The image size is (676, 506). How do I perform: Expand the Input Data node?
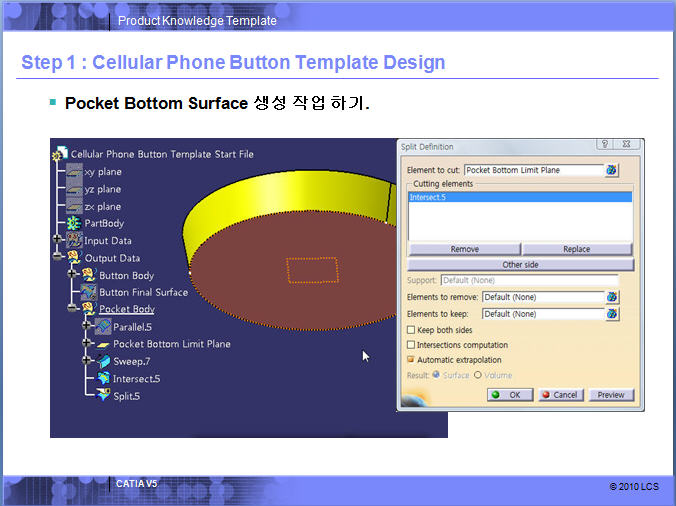tap(59, 241)
